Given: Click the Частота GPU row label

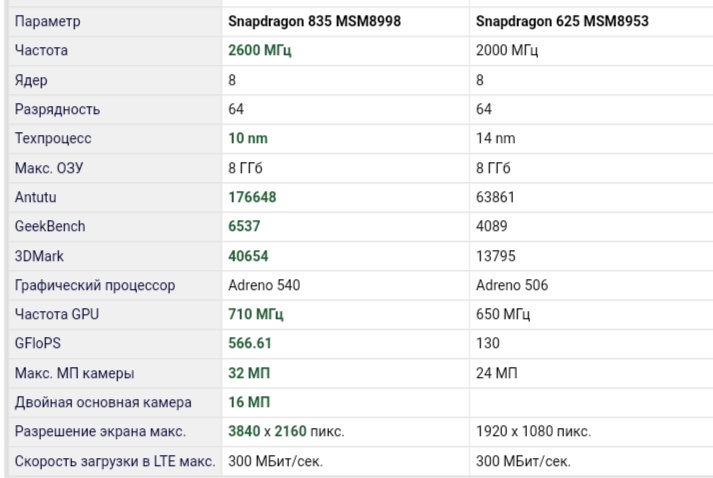Looking at the screenshot, I should click(57, 314).
